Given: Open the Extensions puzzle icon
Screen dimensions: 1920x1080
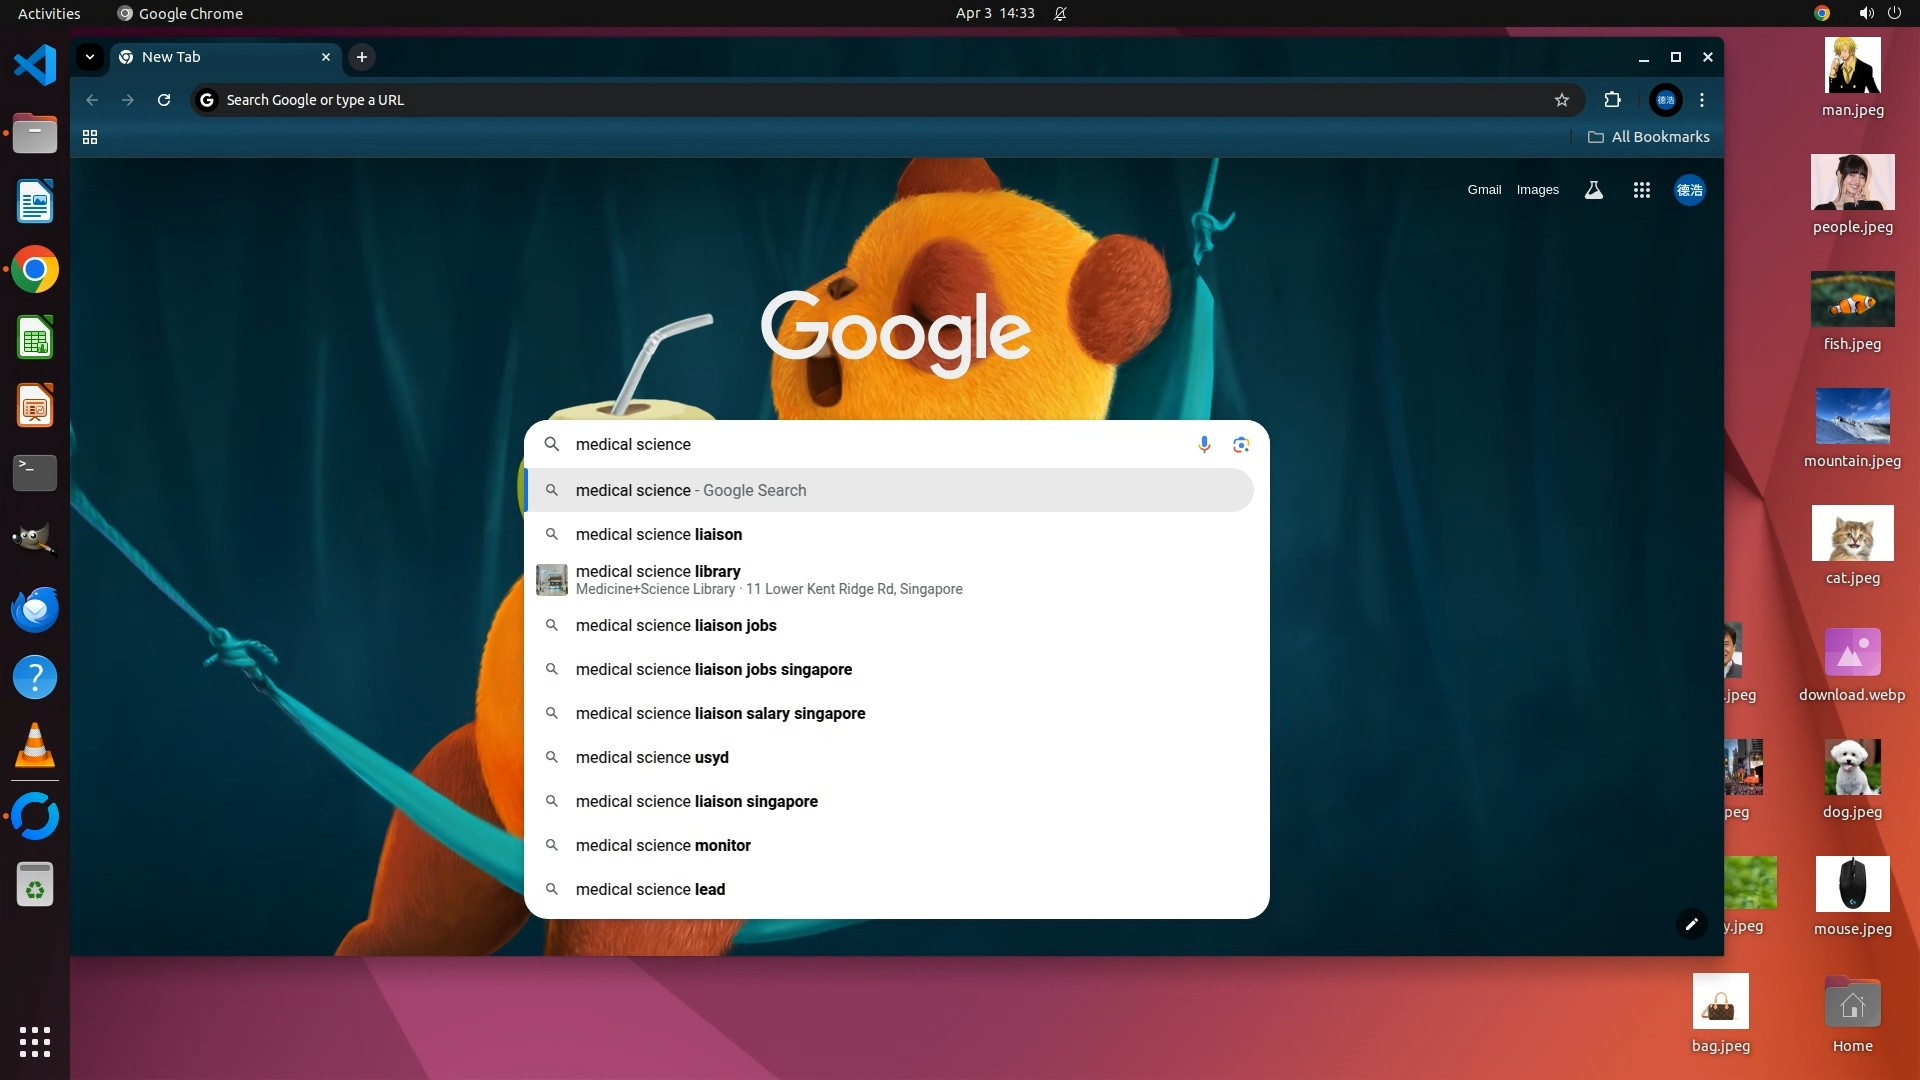Looking at the screenshot, I should click(1612, 100).
